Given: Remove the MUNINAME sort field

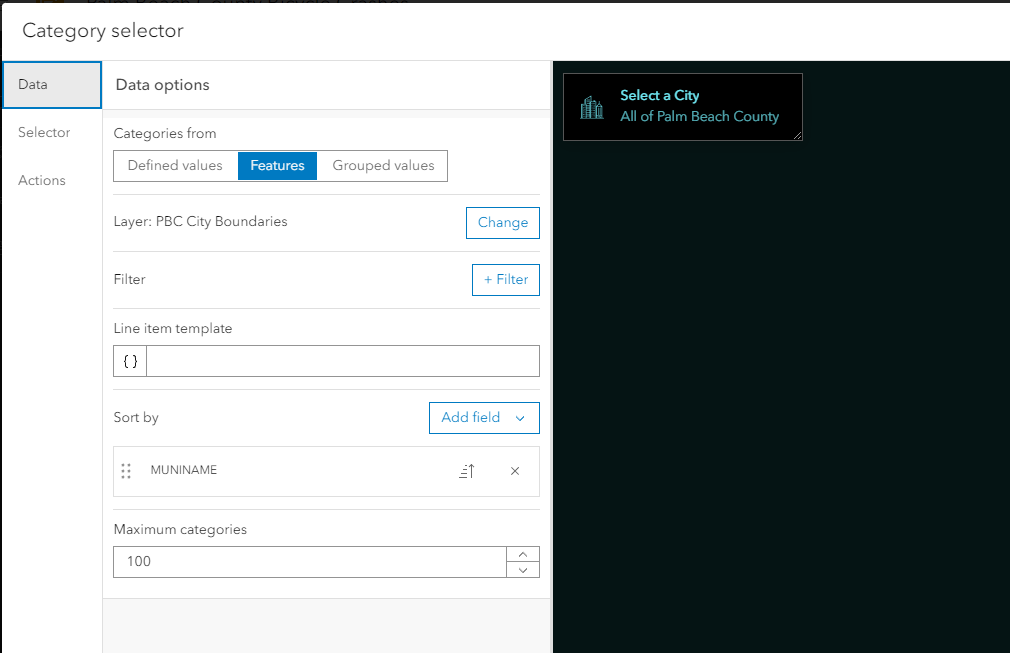Looking at the screenshot, I should point(514,470).
